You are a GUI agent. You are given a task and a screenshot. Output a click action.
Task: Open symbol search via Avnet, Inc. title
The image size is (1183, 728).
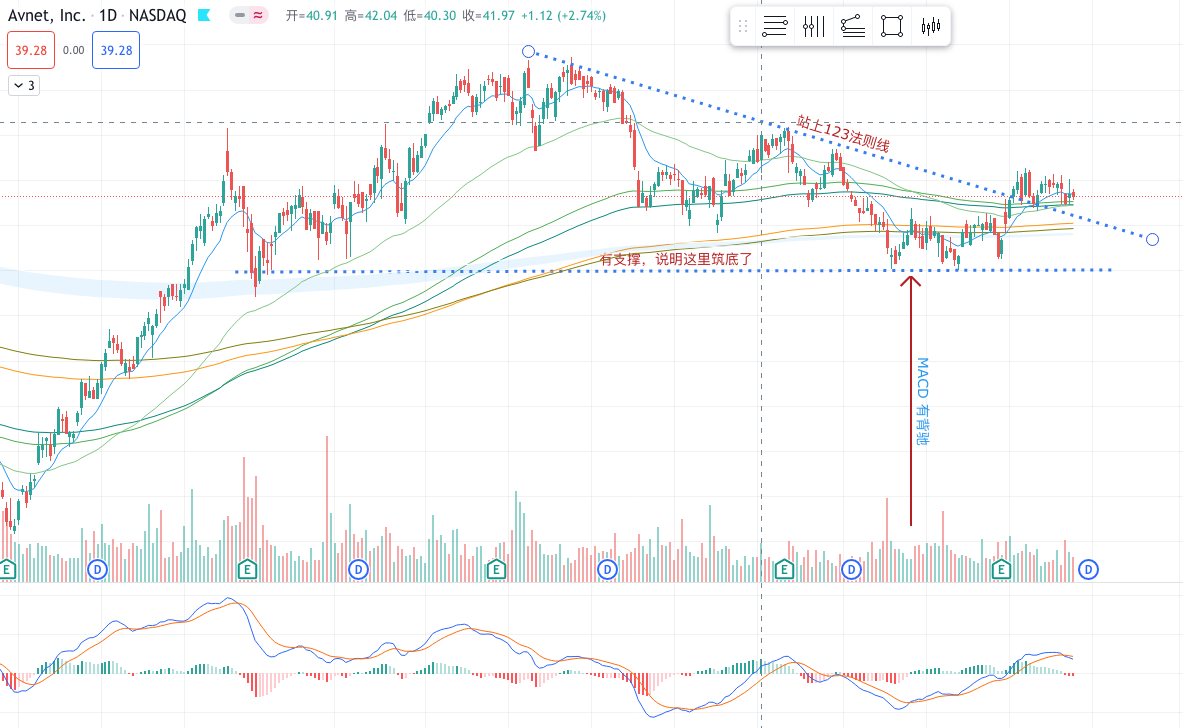47,16
